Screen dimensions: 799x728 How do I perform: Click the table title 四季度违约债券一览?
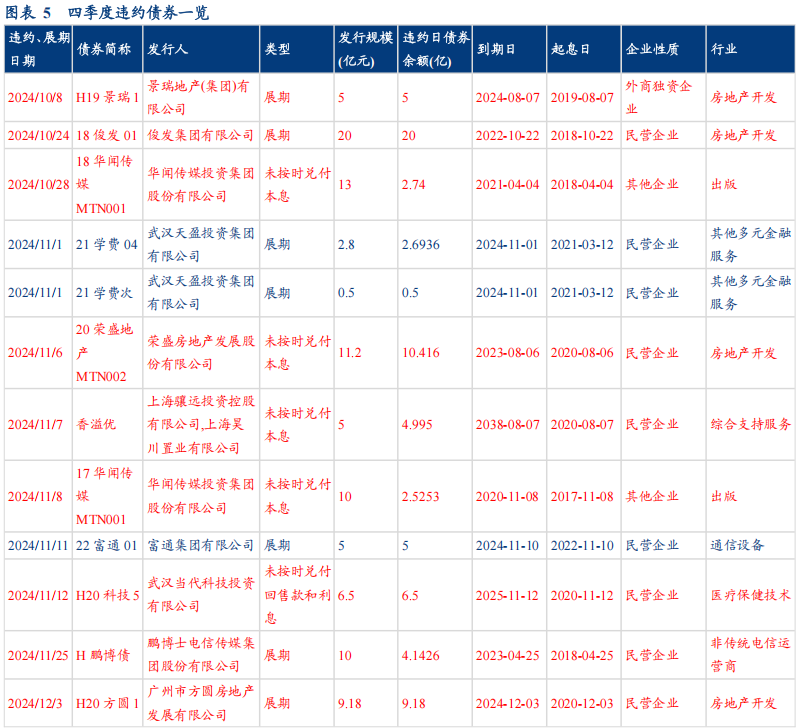[138, 12]
